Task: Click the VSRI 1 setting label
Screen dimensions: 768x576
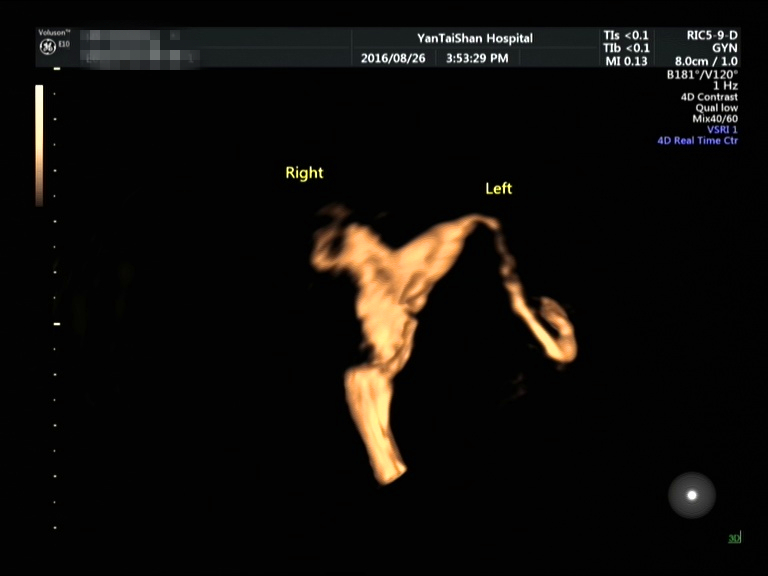Action: click(x=722, y=130)
